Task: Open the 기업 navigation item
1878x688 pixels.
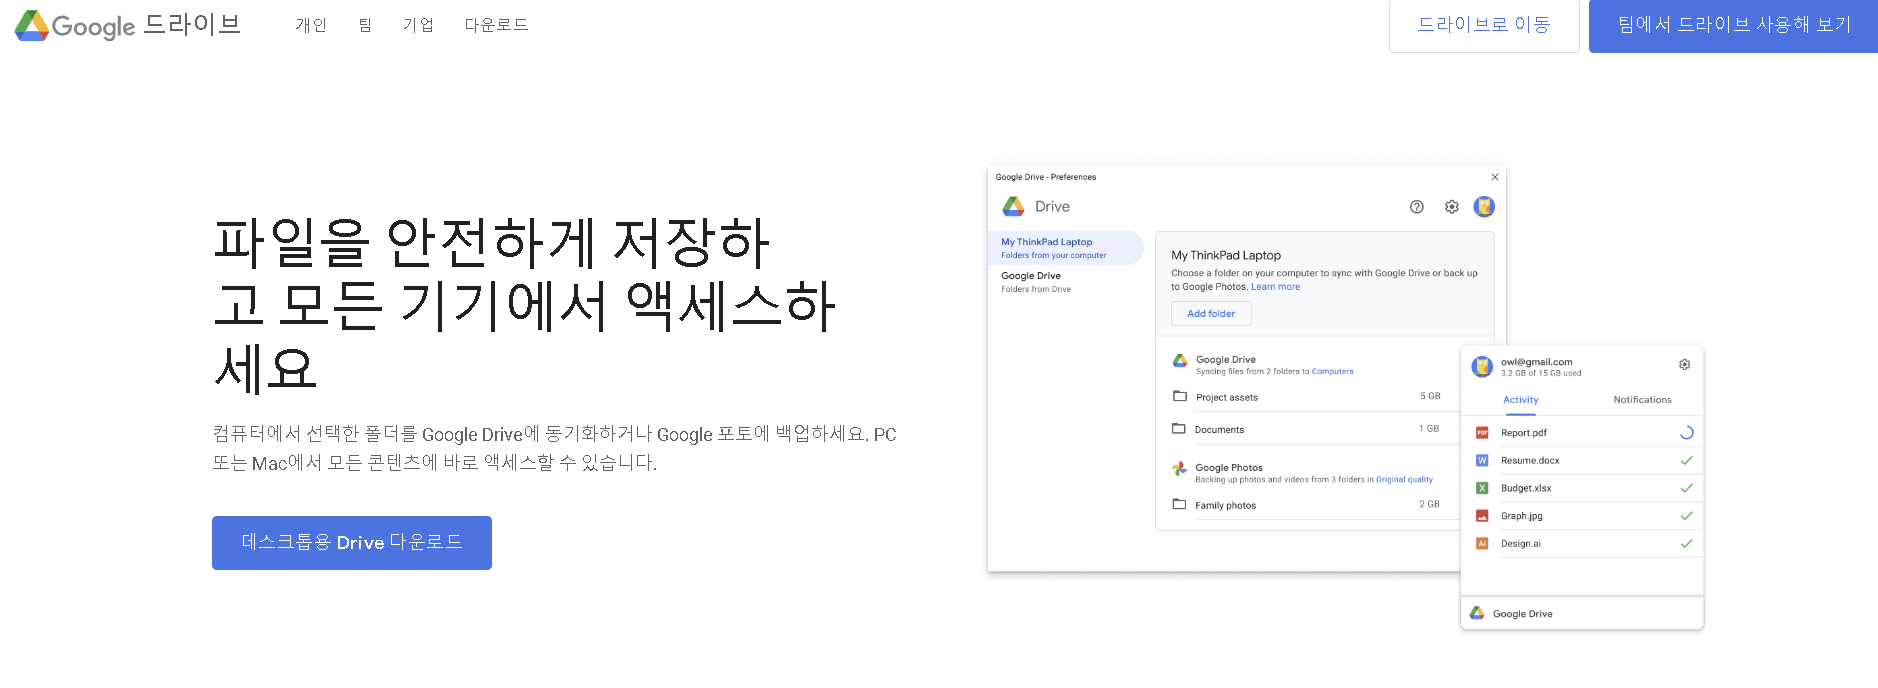Action: 418,25
